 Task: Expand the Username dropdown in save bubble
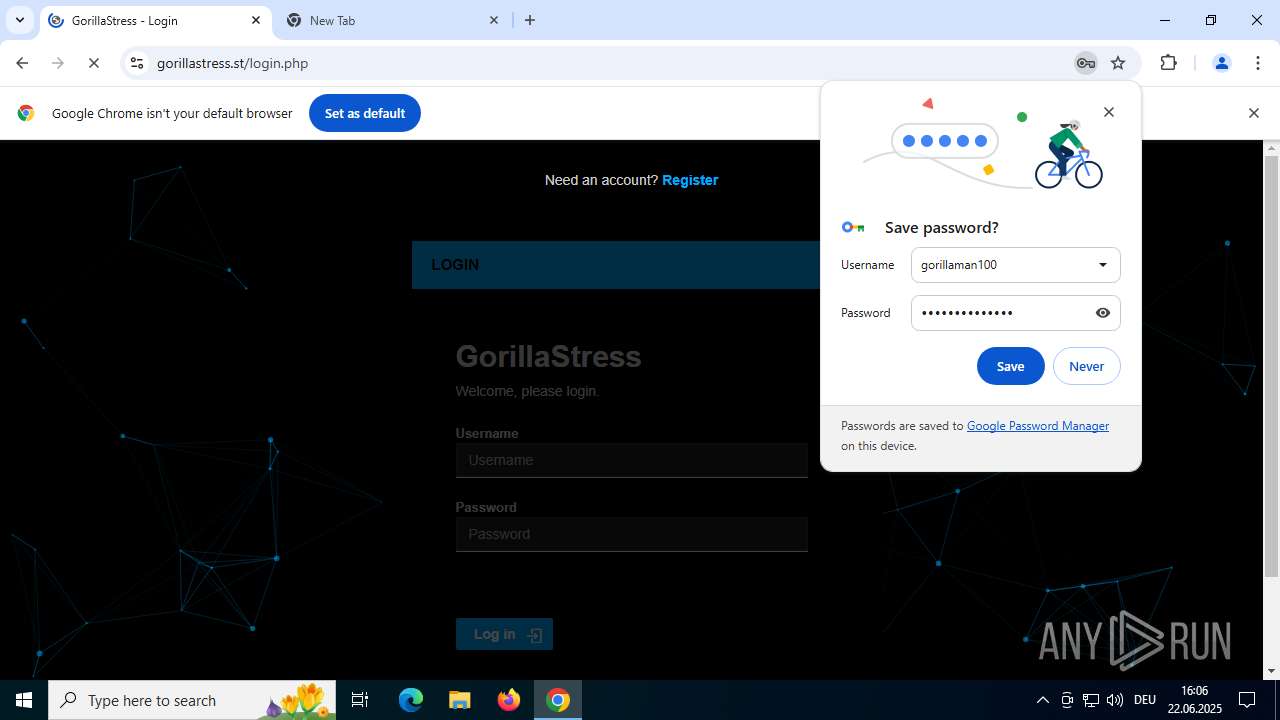[1102, 265]
